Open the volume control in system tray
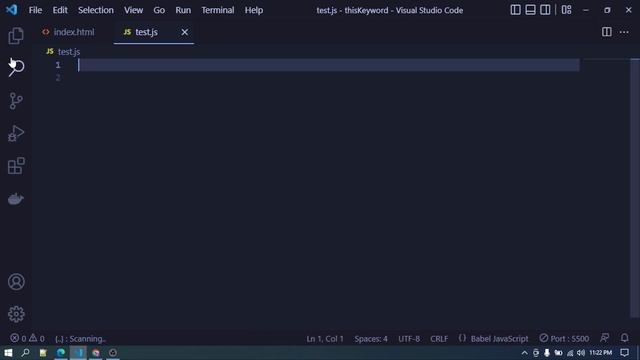640x360 pixels. [581, 353]
